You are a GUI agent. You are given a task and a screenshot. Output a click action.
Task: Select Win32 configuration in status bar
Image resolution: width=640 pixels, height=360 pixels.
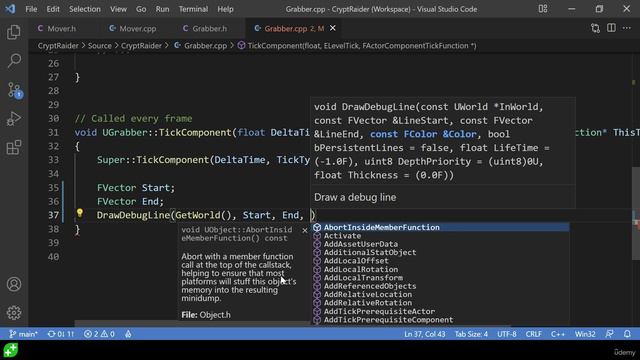(585, 334)
